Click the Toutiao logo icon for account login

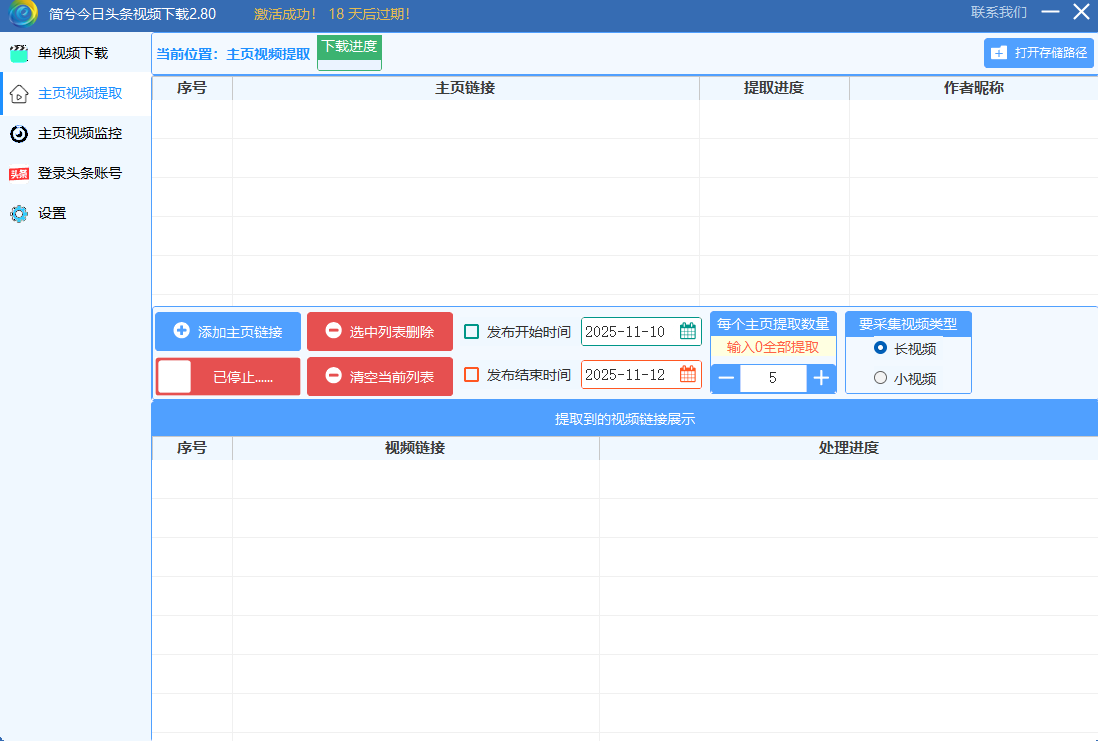pyautogui.click(x=18, y=173)
